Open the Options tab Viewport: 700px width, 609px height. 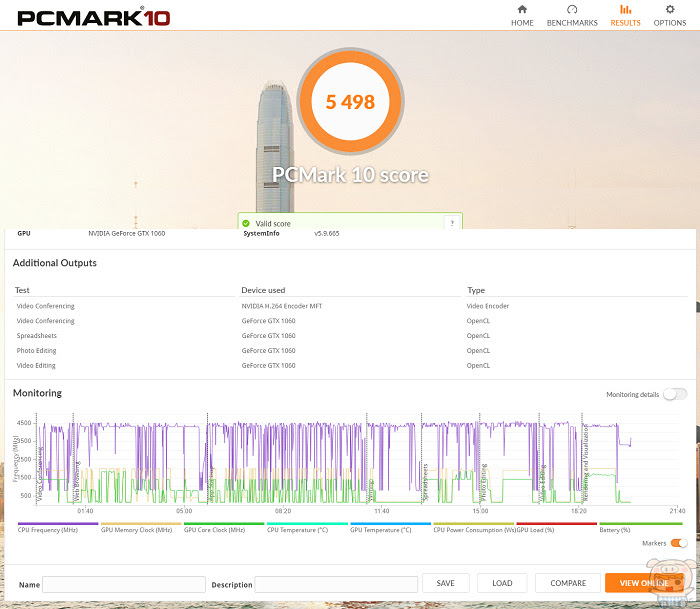pyautogui.click(x=670, y=16)
